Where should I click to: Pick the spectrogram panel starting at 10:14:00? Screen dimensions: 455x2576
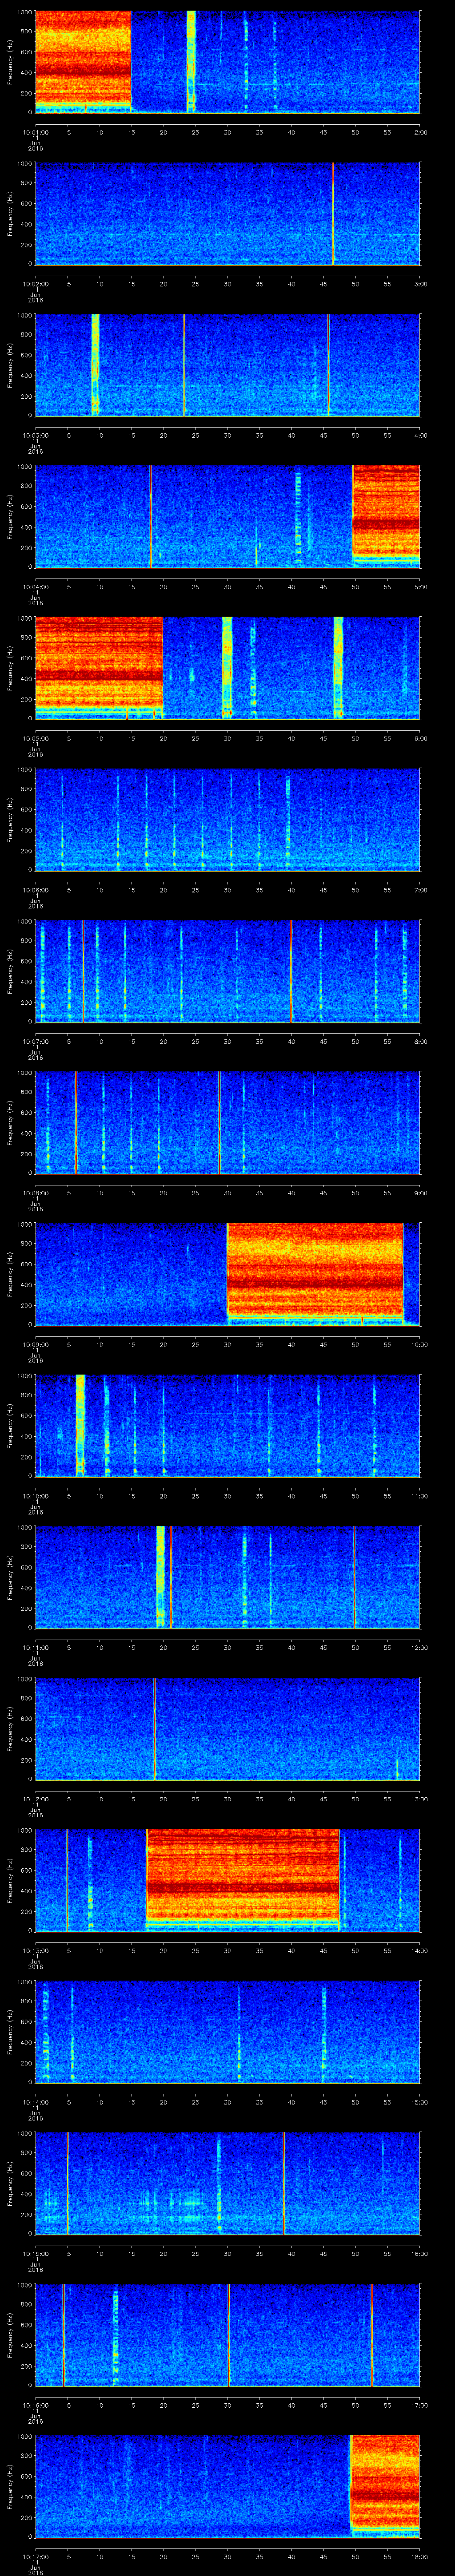pos(227,2032)
